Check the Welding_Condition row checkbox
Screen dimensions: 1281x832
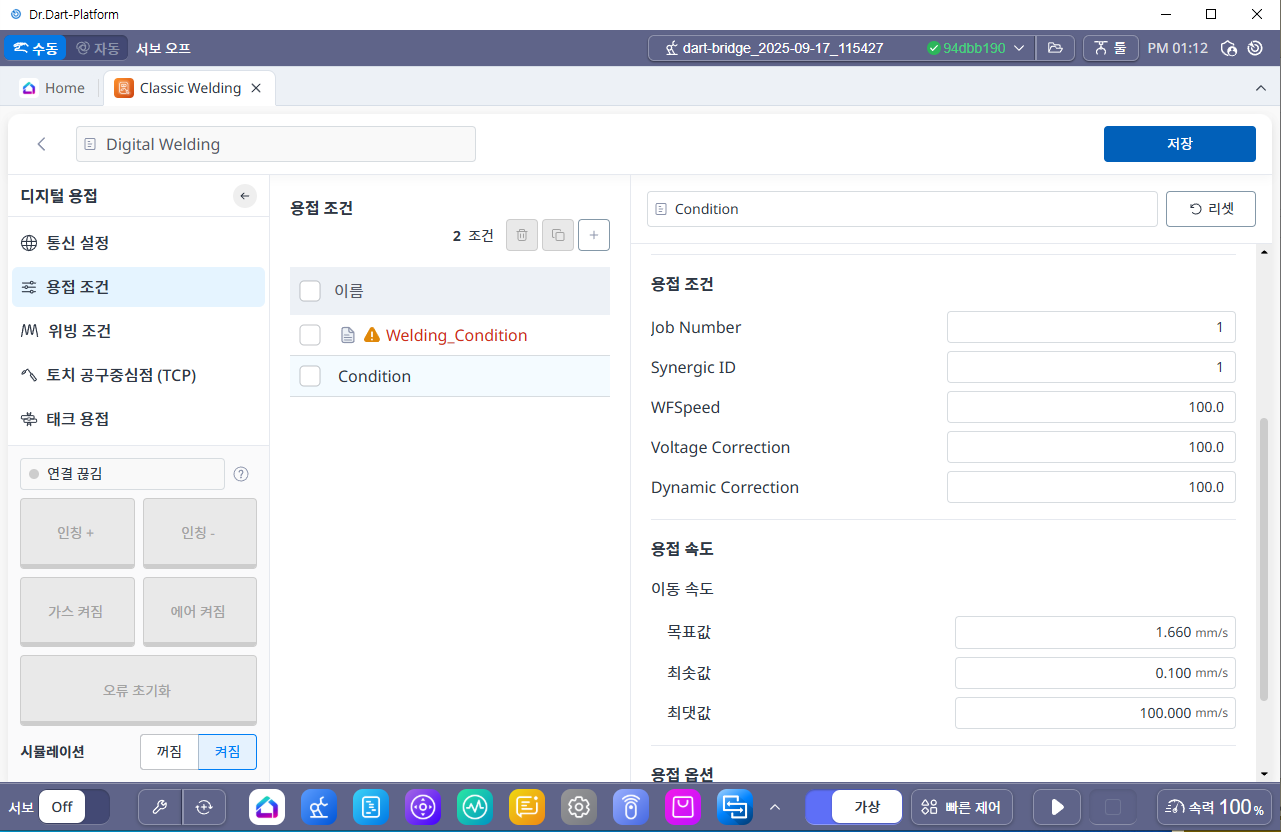coord(310,335)
